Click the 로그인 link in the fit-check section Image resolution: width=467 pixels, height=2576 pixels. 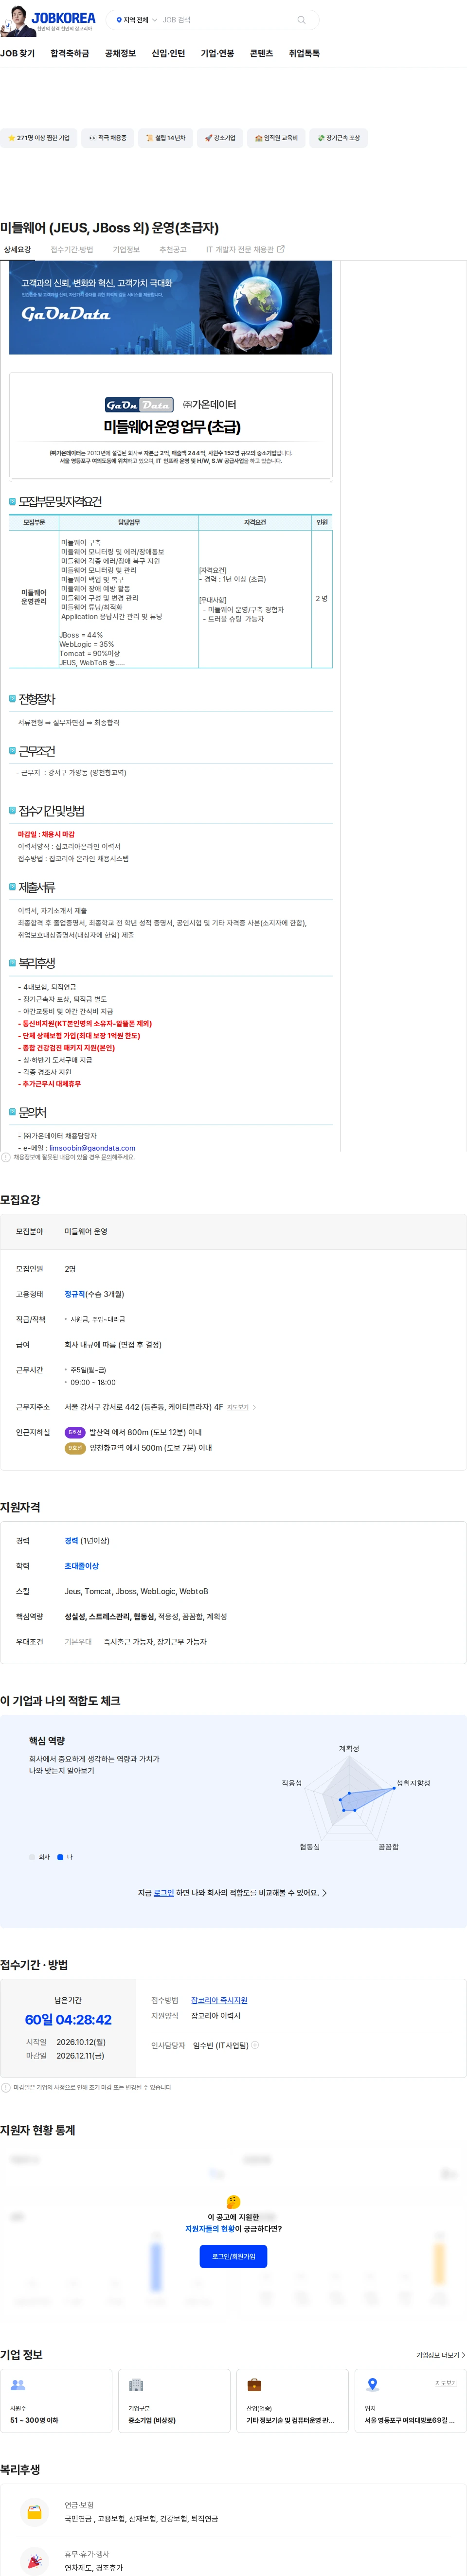click(x=164, y=1893)
